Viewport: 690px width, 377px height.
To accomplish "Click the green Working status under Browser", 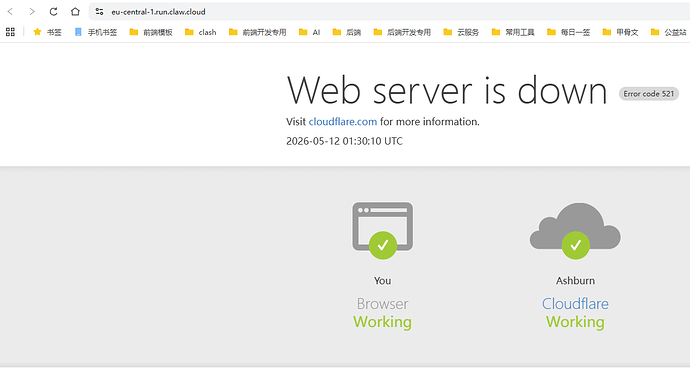I will pos(382,322).
